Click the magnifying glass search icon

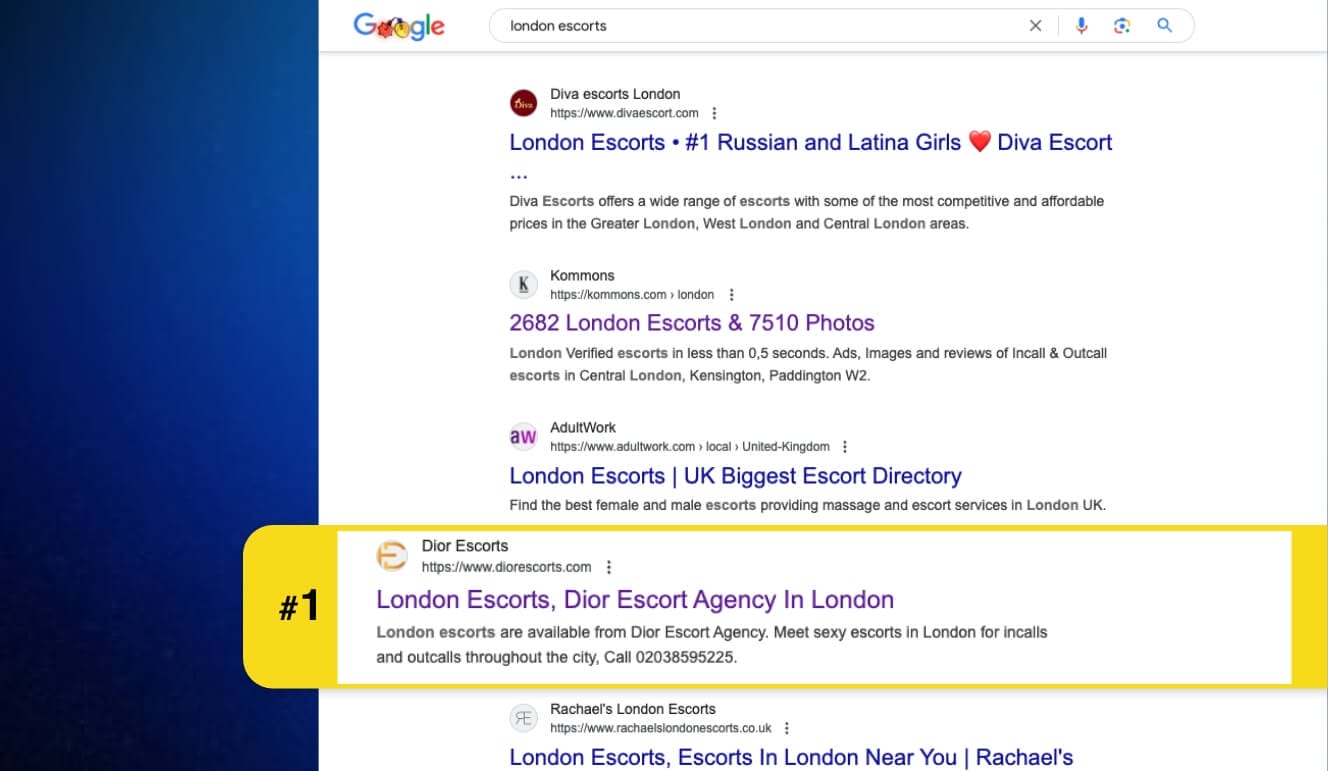pos(1164,26)
